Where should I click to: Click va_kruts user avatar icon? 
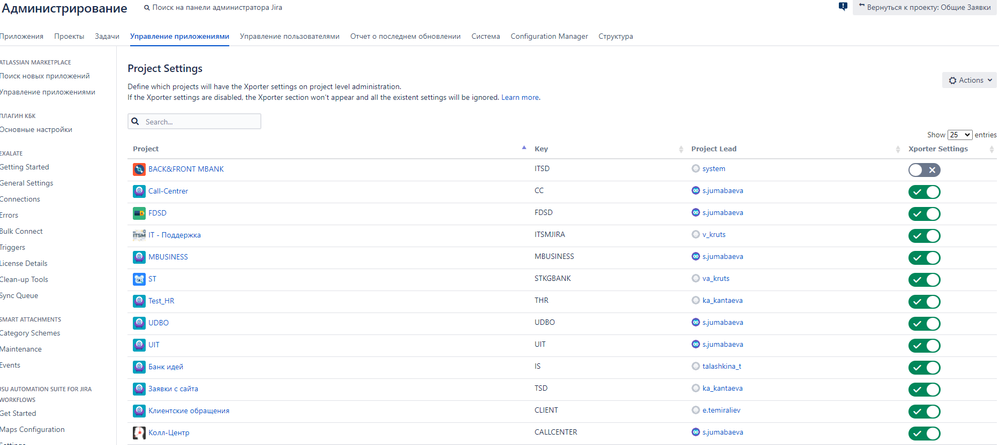point(695,279)
